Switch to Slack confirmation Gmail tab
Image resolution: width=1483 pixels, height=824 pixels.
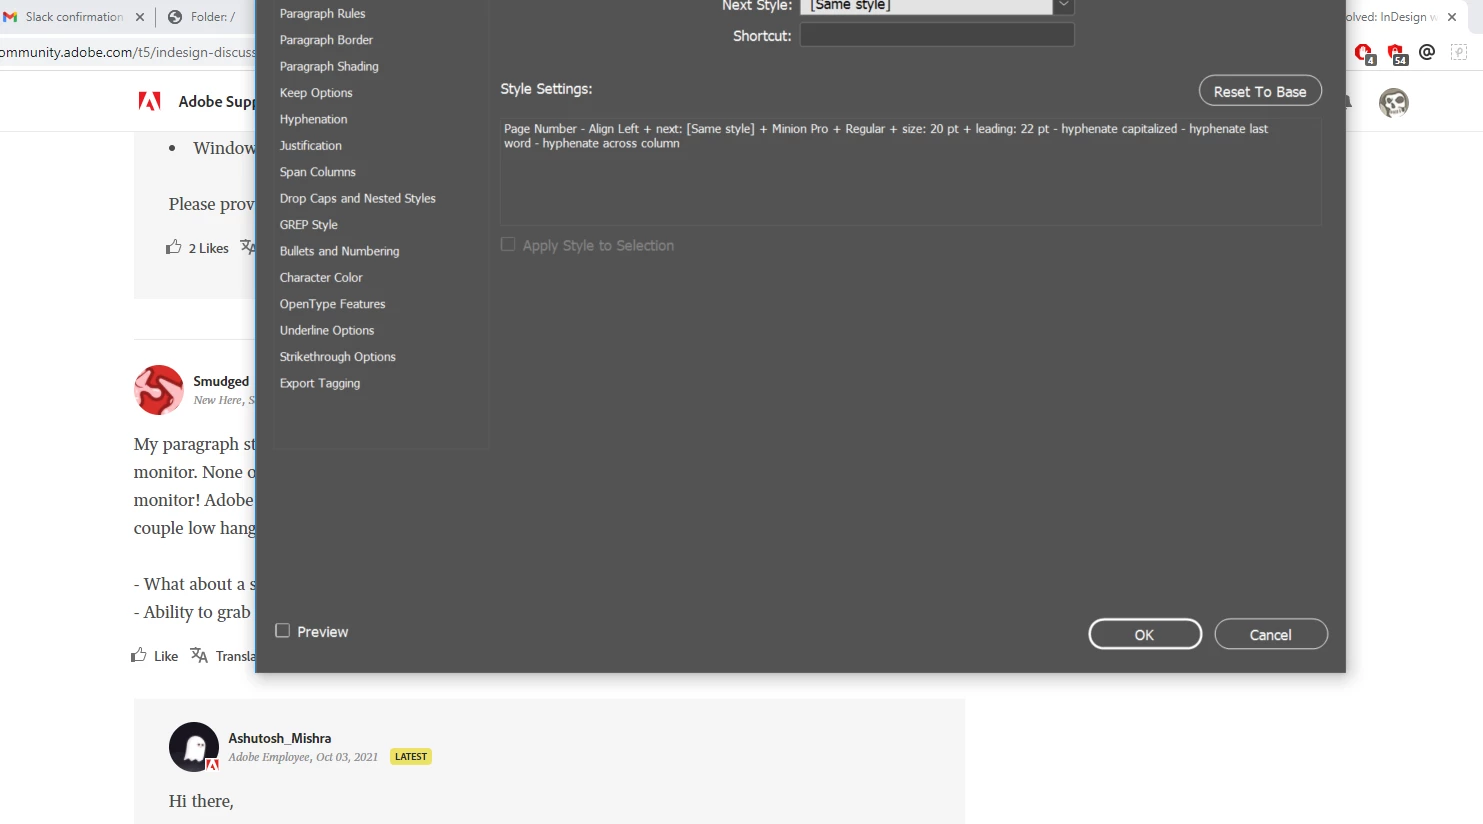click(x=74, y=17)
